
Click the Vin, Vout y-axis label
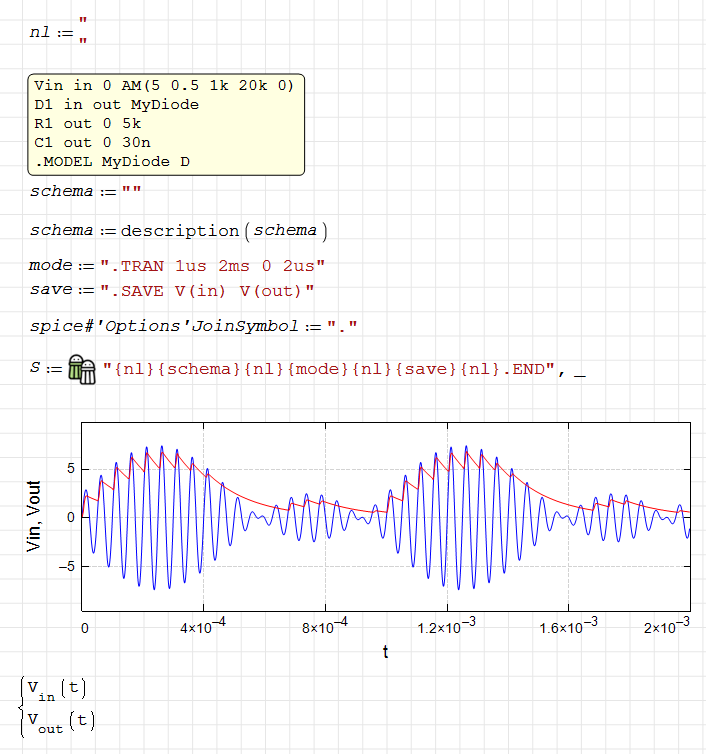37,516
